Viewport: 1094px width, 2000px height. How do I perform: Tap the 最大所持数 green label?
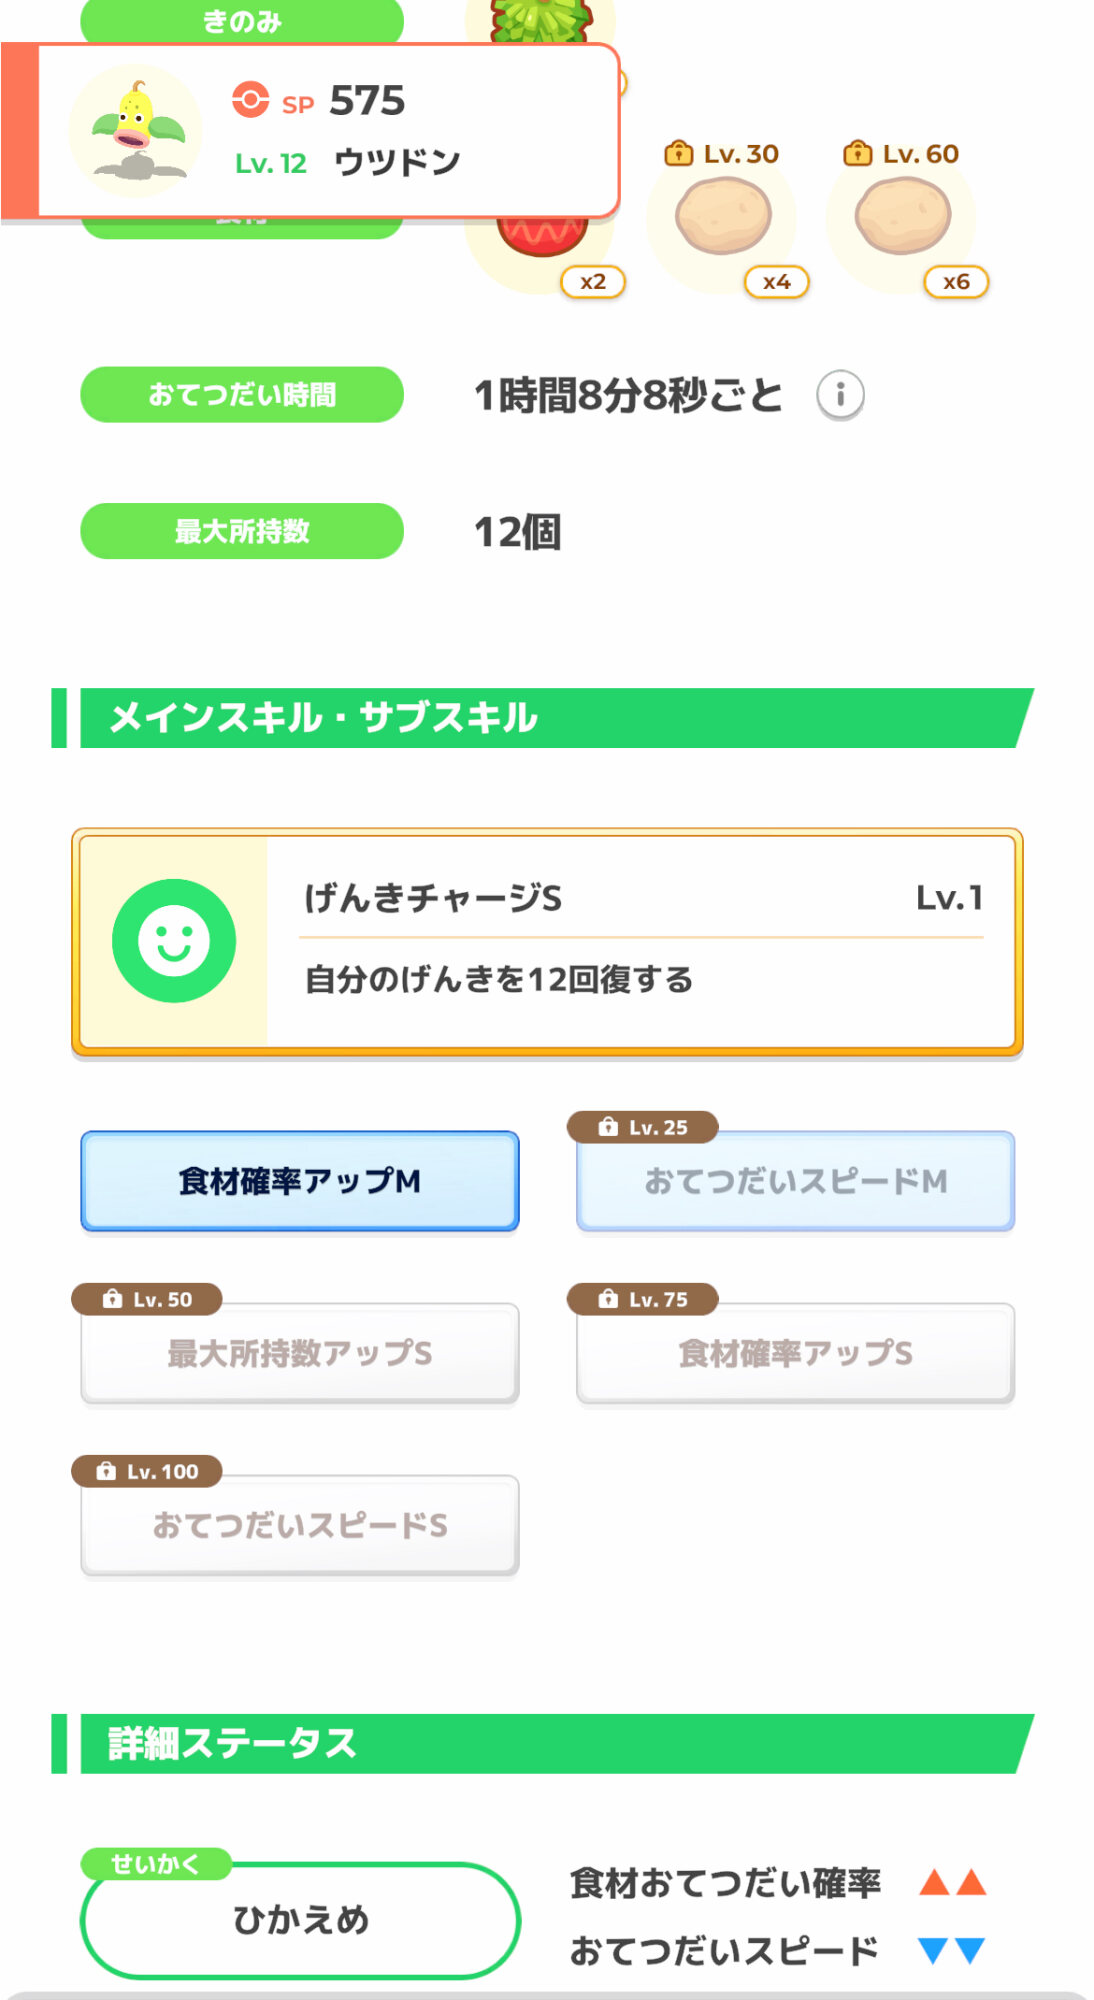[x=242, y=531]
